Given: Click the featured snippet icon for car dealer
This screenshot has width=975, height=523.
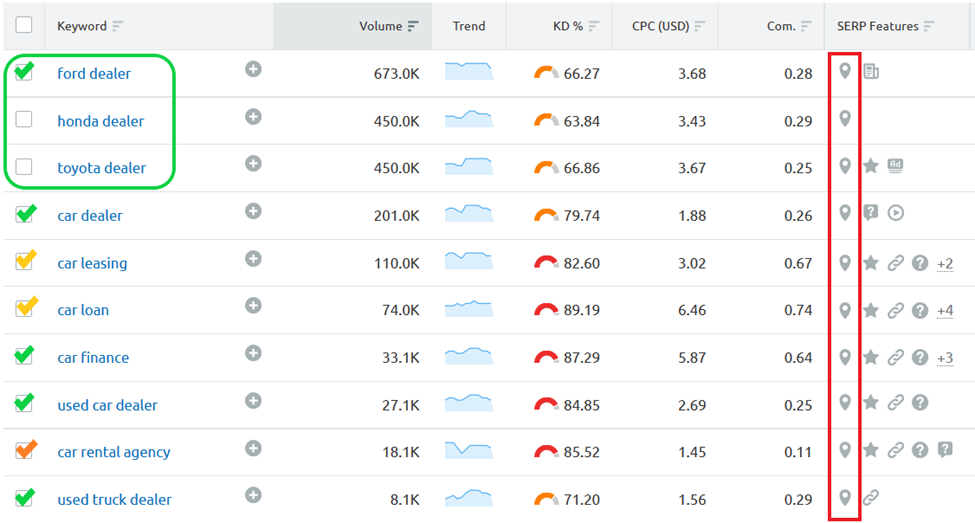Looking at the screenshot, I should point(871,213).
